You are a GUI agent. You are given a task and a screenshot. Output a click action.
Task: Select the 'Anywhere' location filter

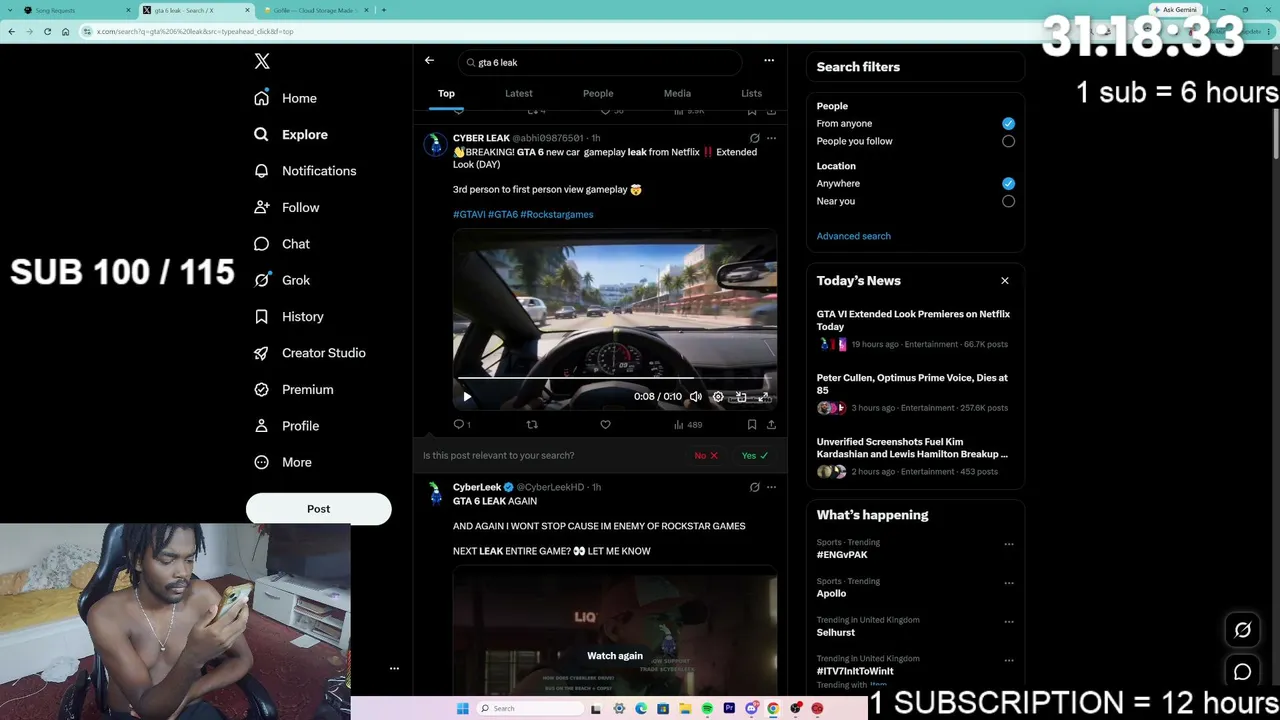coord(1008,183)
